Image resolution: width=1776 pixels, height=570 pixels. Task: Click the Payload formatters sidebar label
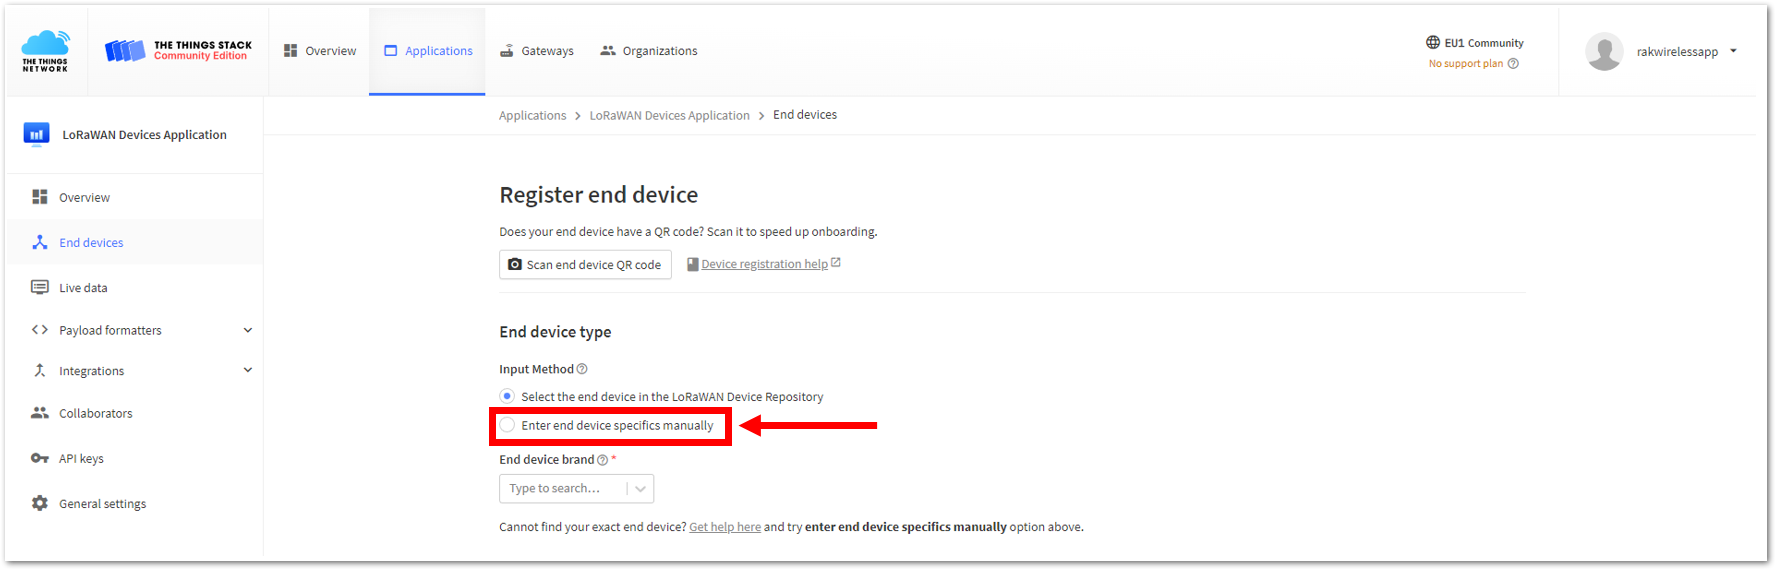[110, 330]
